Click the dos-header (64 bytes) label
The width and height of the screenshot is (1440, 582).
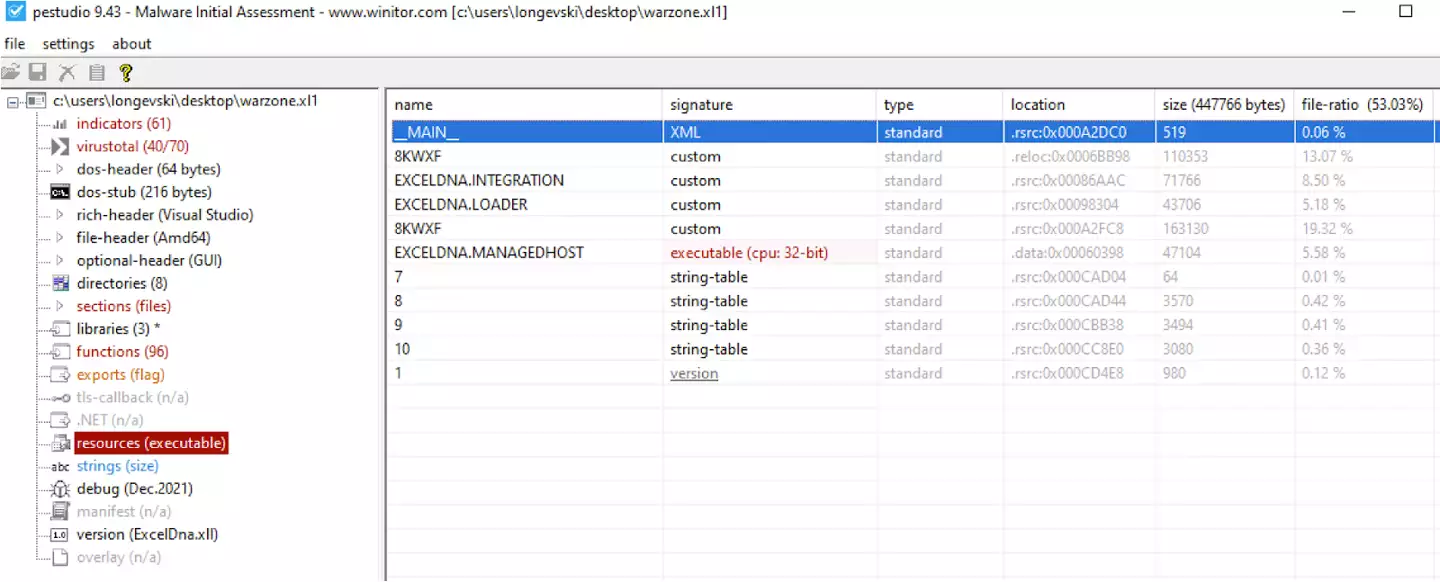(x=149, y=170)
